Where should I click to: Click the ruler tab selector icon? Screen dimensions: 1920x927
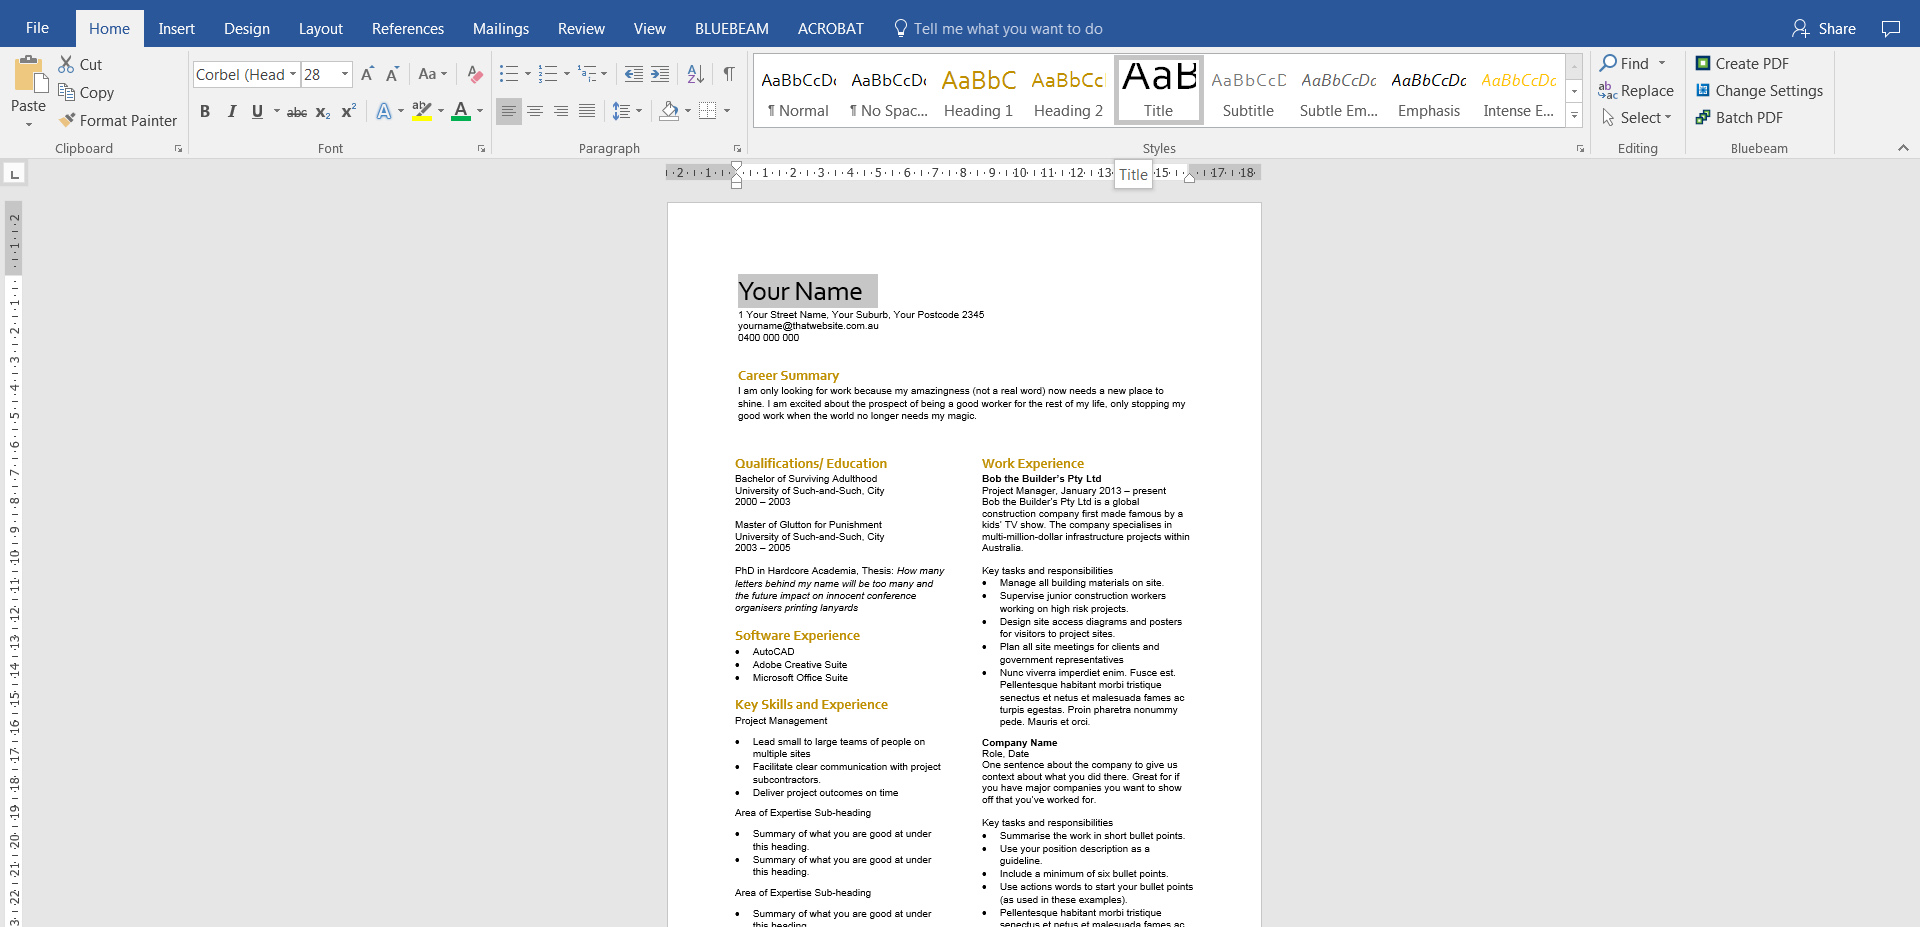click(14, 174)
